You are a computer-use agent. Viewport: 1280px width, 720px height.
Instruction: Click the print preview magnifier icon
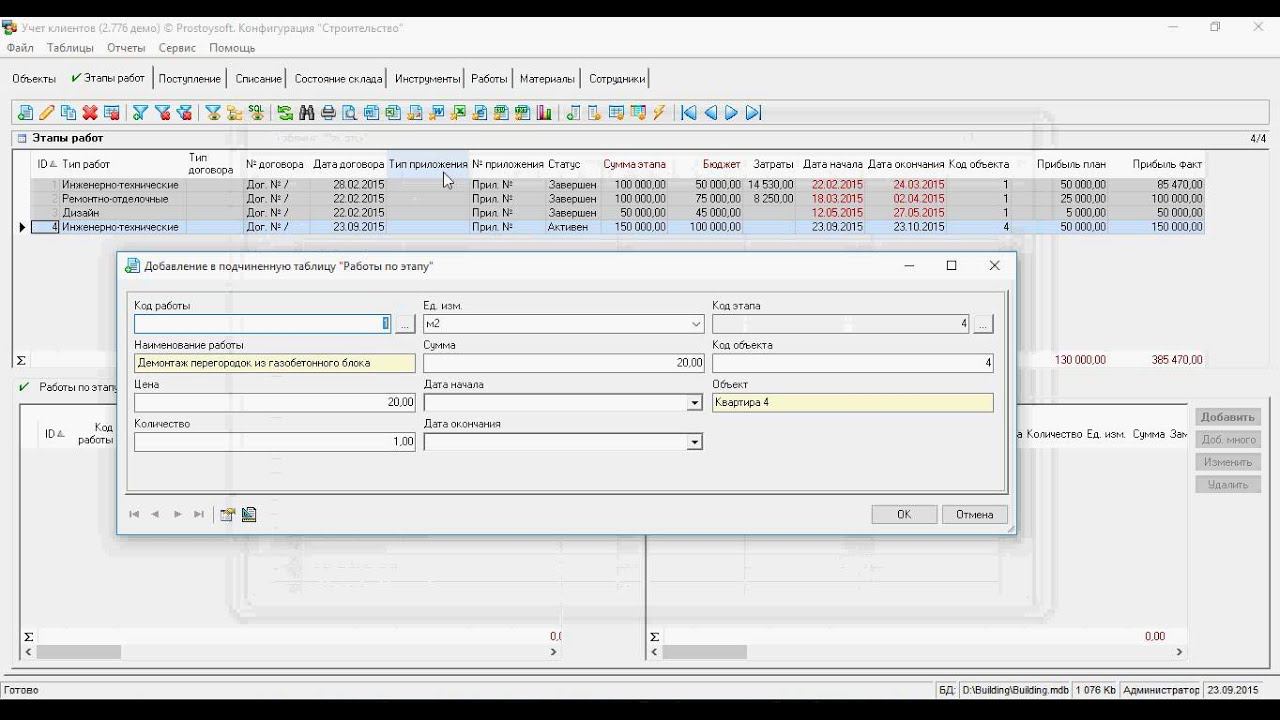(349, 113)
